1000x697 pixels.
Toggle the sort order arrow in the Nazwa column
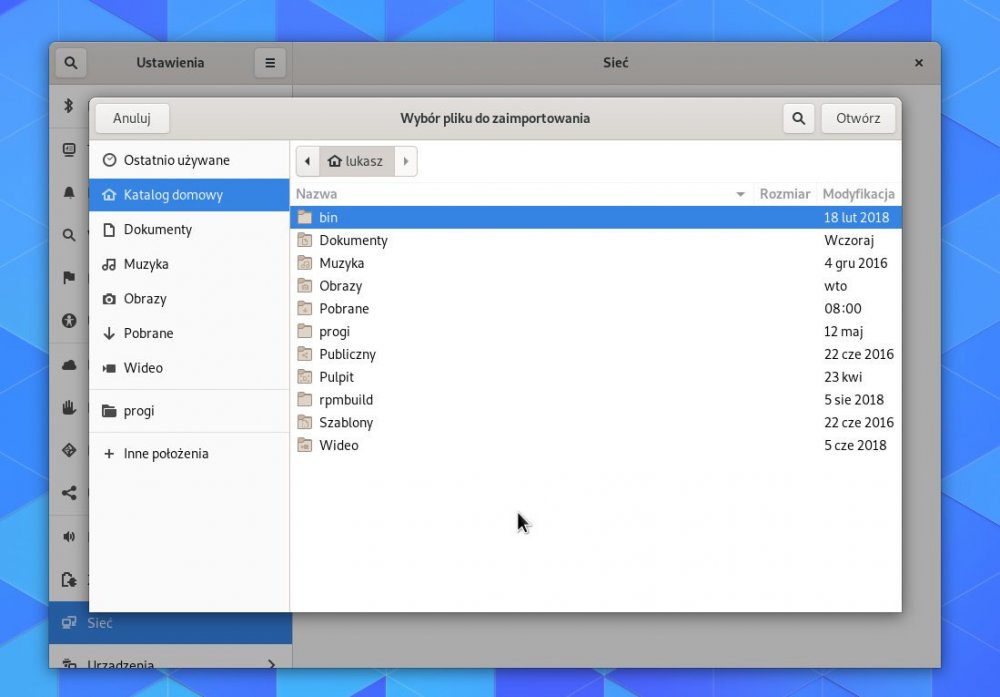[740, 194]
